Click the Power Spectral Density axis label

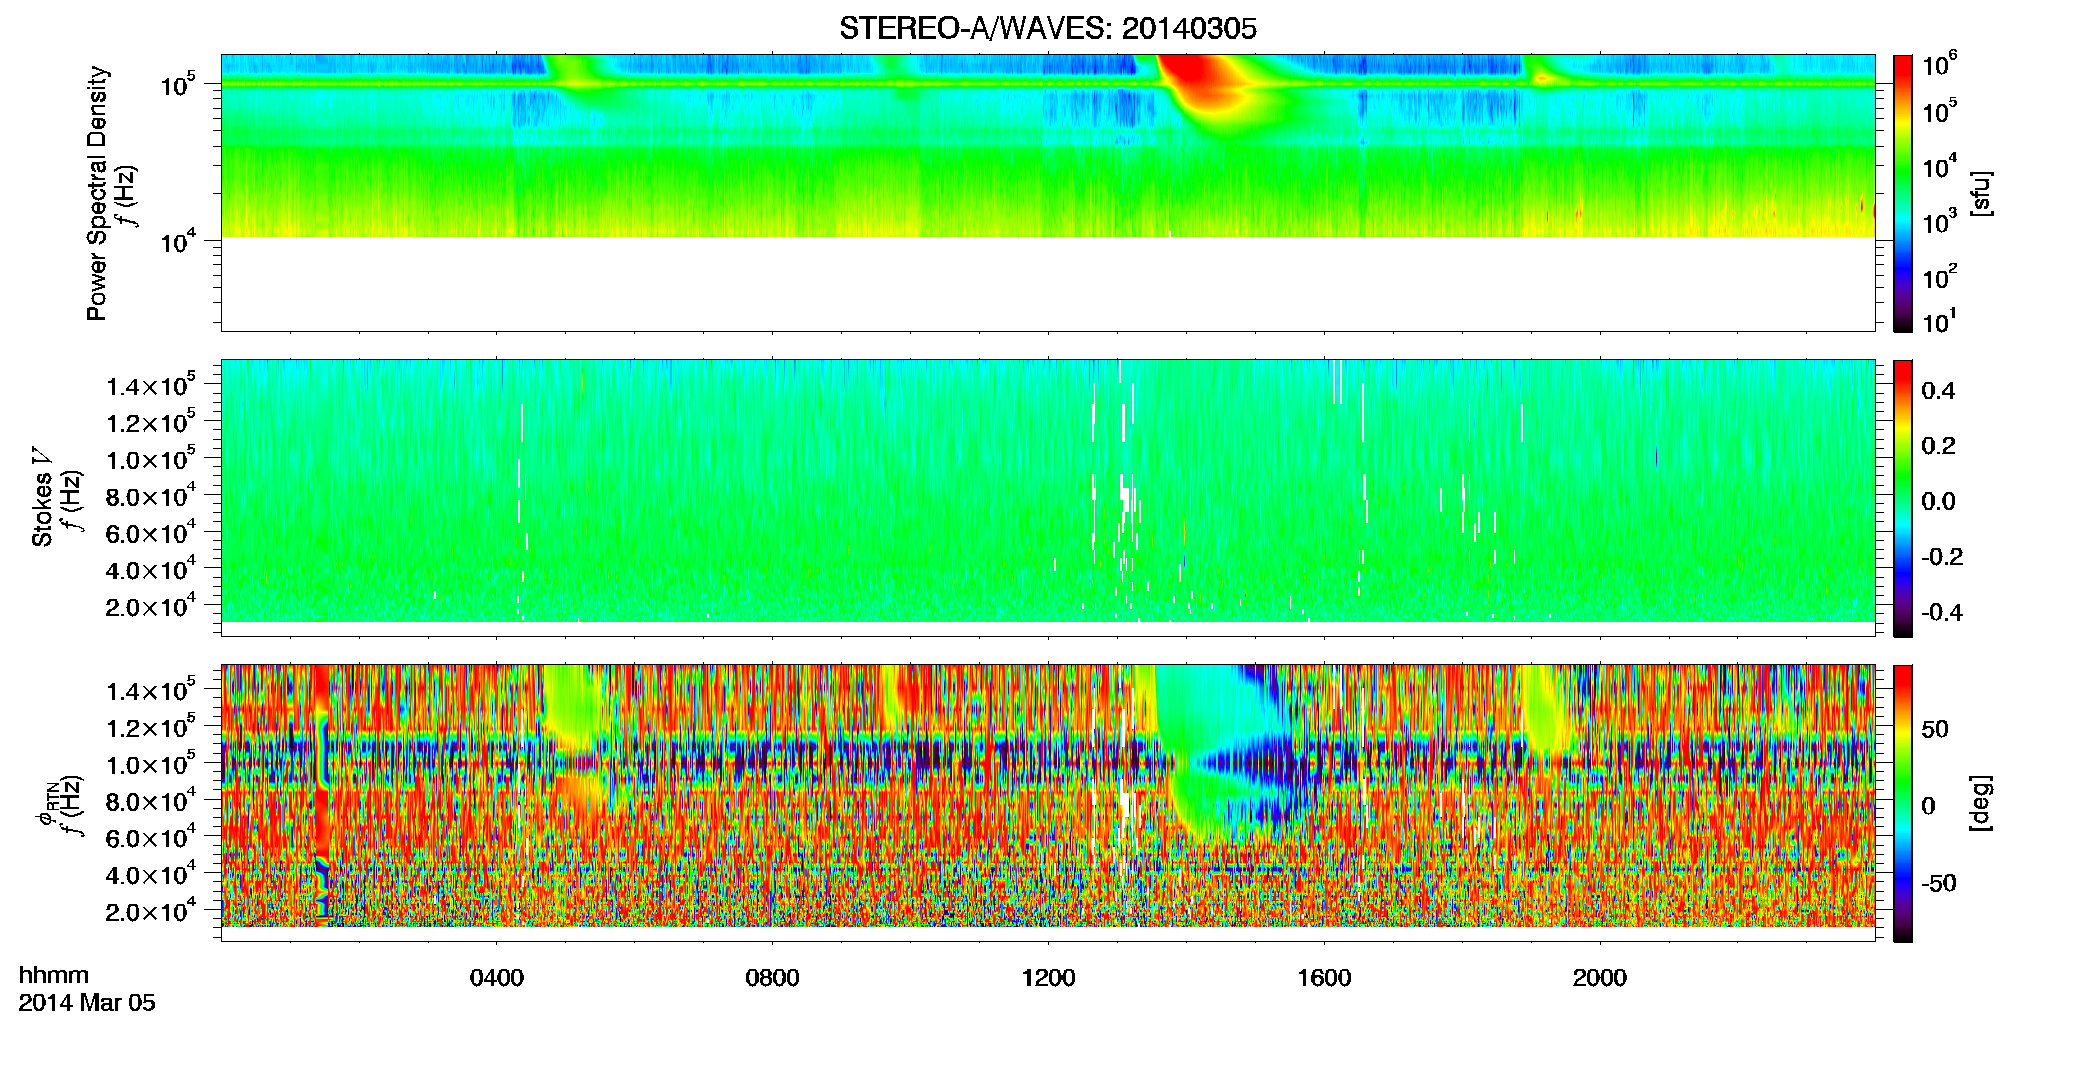pos(96,193)
